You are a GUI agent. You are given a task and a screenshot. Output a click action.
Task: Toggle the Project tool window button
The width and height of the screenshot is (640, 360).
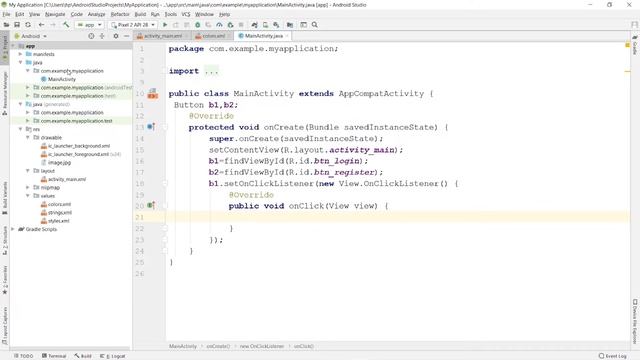tap(5, 48)
